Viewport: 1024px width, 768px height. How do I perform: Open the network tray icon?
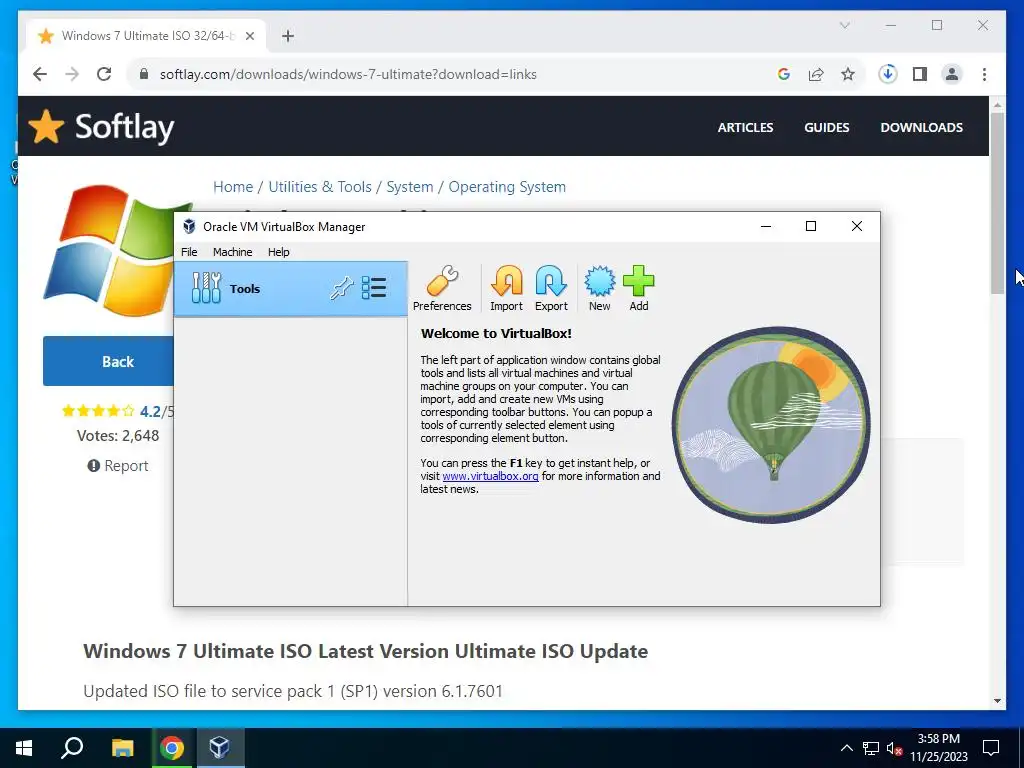pyautogui.click(x=871, y=748)
